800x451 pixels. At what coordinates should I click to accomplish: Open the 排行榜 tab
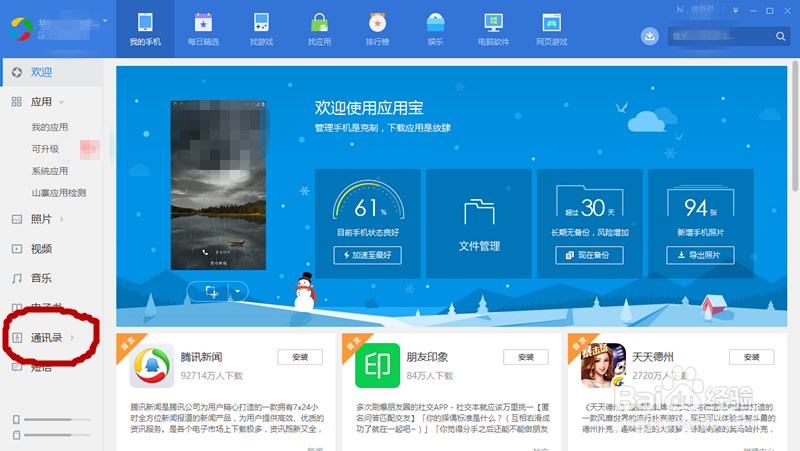pyautogui.click(x=378, y=29)
